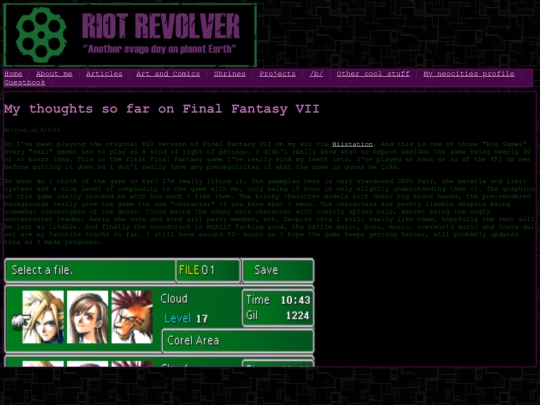This screenshot has height=405, width=540.
Task: Go to About me page
Action: pyautogui.click(x=54, y=74)
